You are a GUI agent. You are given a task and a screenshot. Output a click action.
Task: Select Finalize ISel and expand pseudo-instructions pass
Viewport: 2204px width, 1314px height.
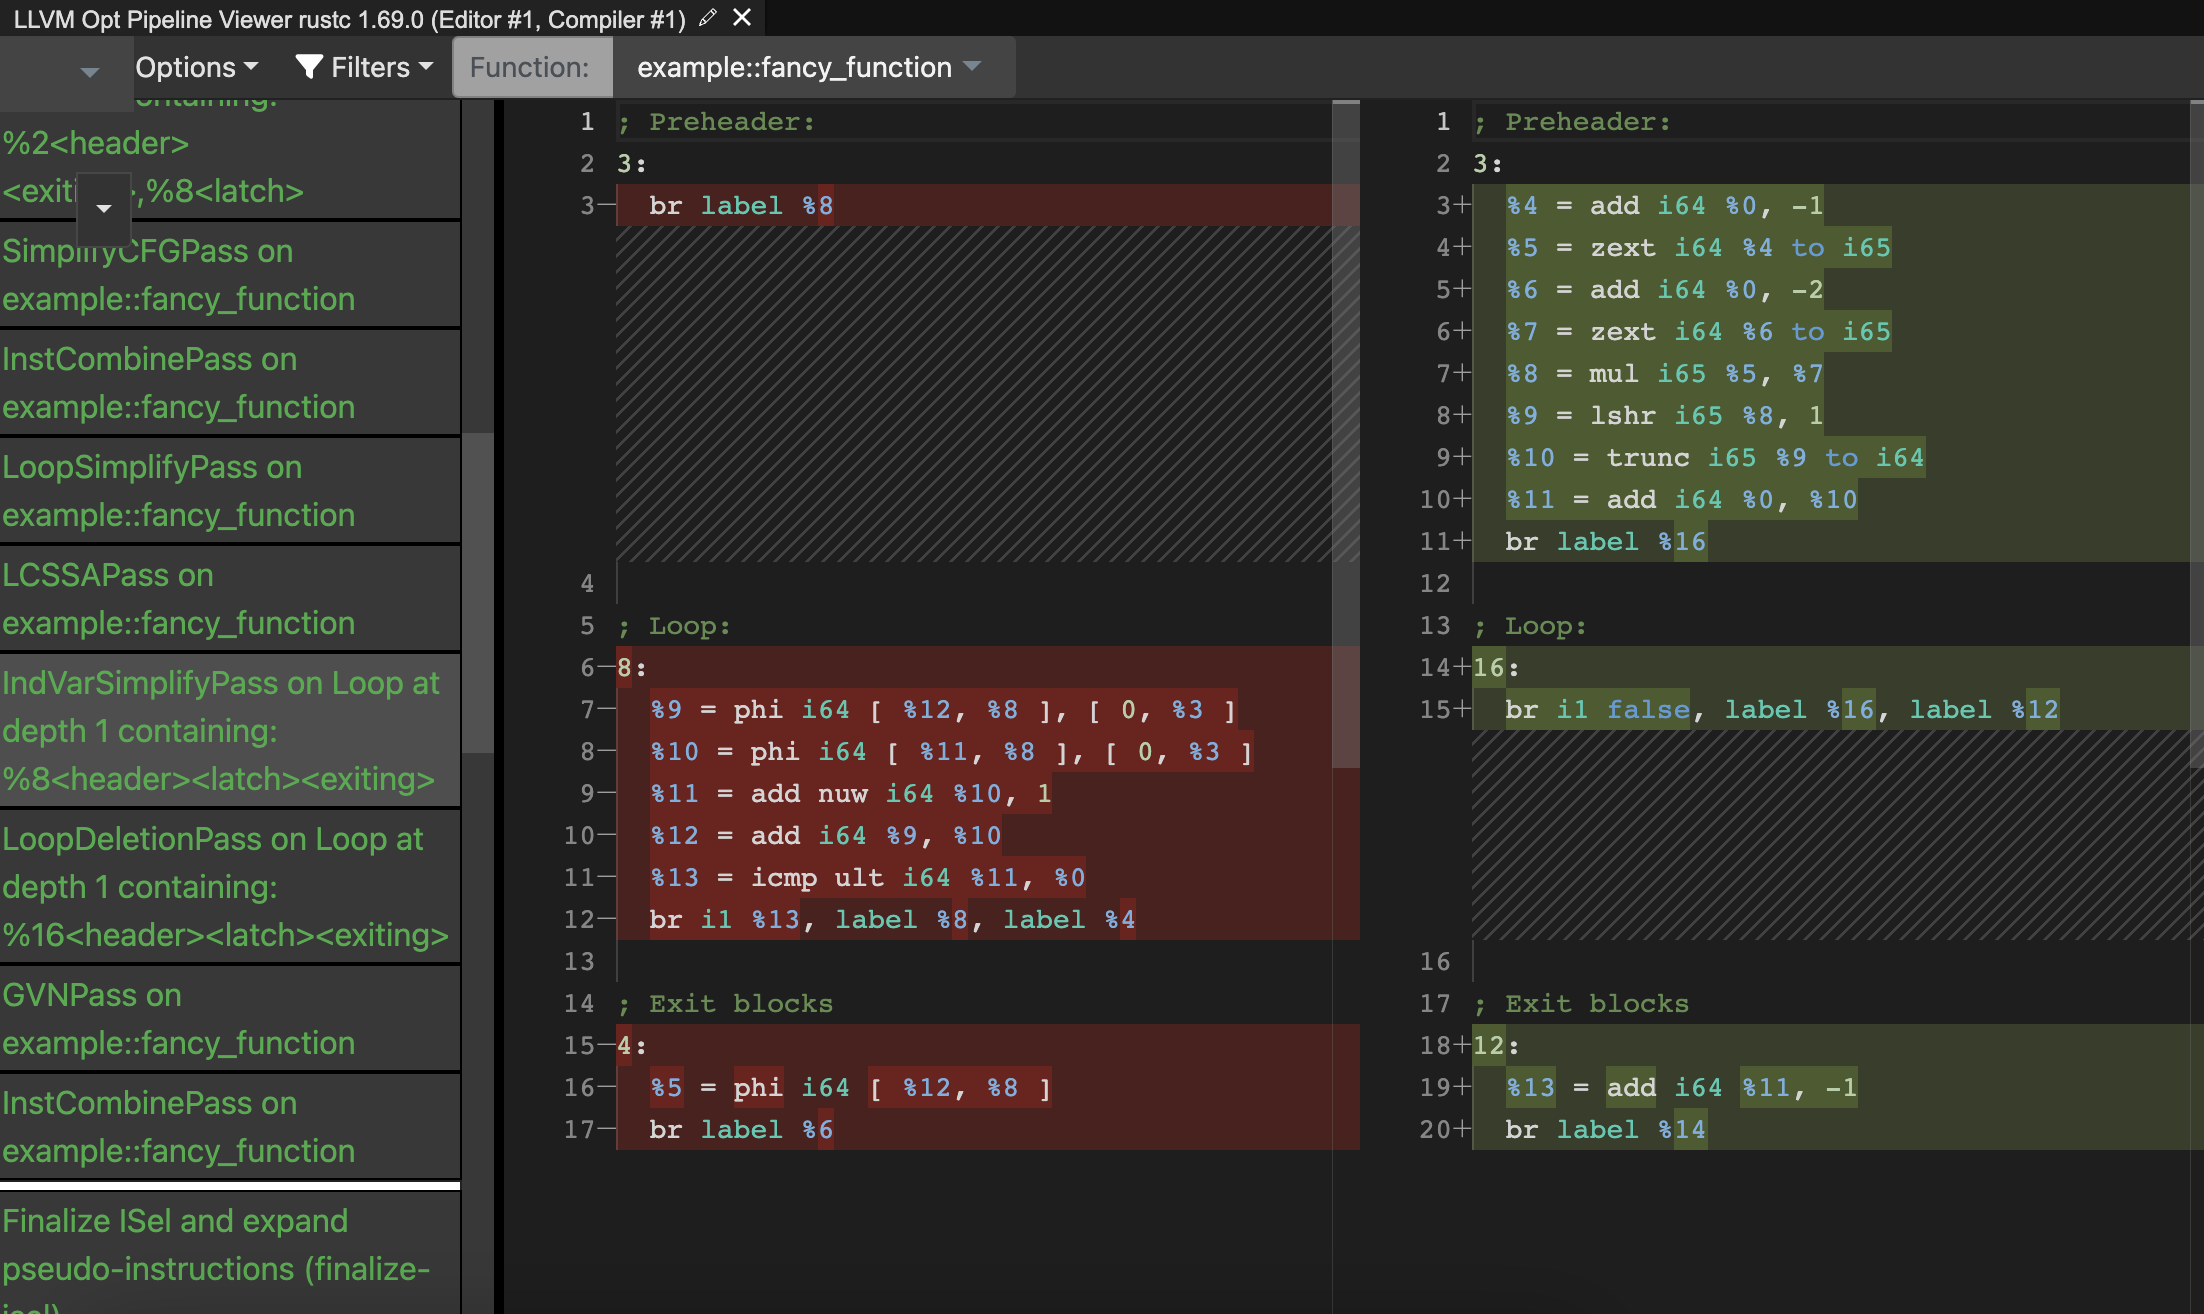(x=229, y=1254)
